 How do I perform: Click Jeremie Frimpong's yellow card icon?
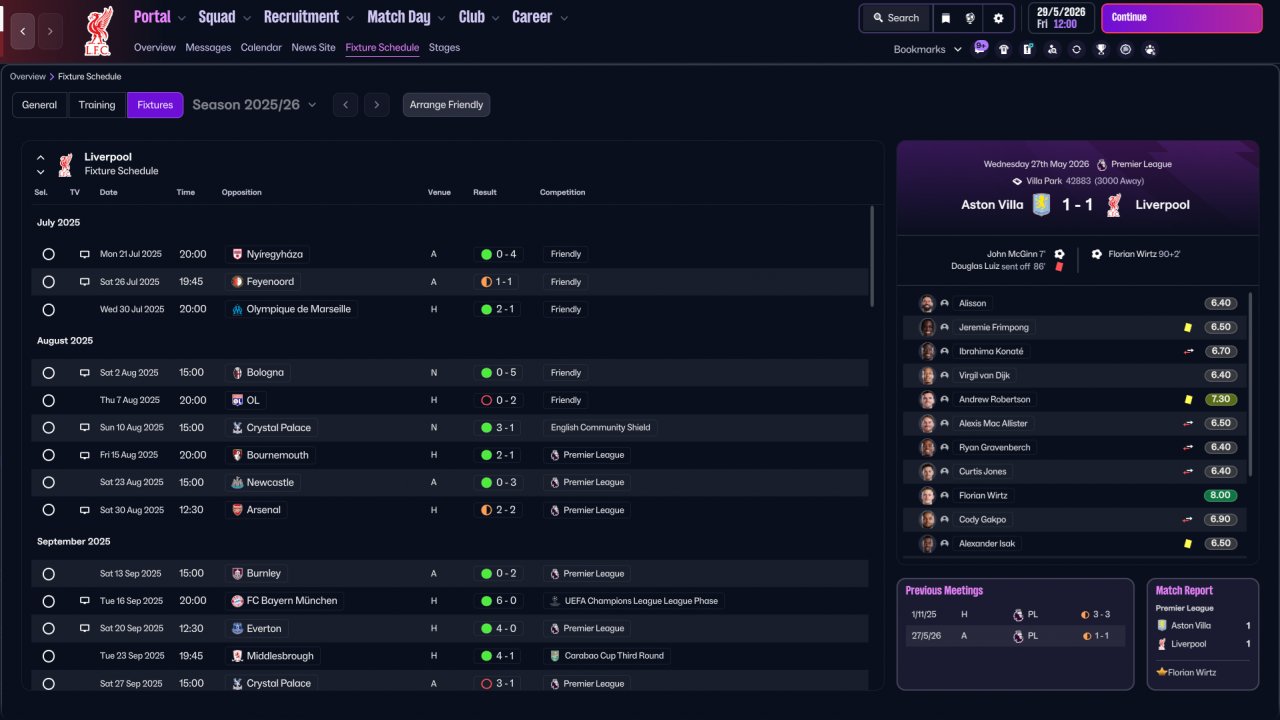[1187, 327]
